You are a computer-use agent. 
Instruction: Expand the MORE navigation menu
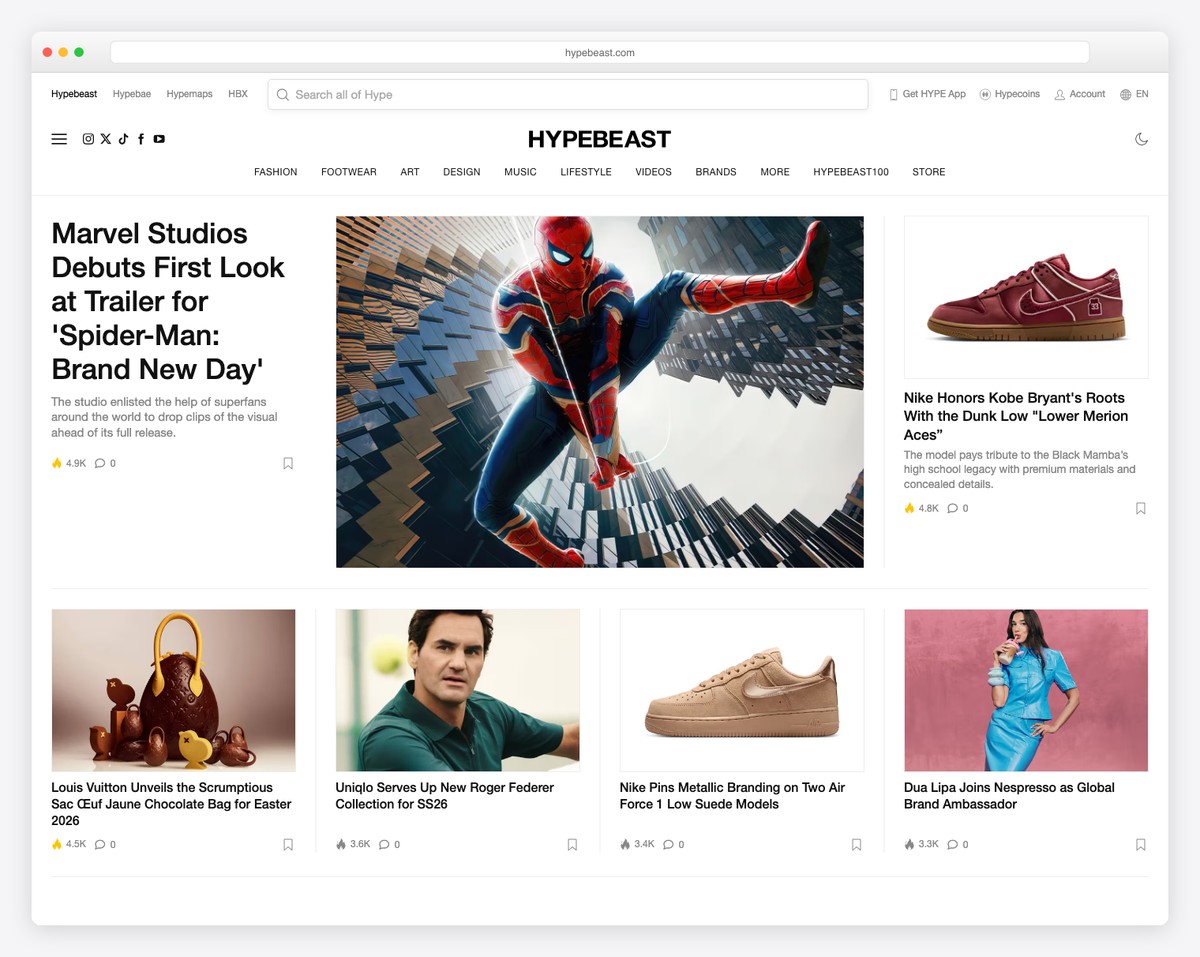[774, 172]
